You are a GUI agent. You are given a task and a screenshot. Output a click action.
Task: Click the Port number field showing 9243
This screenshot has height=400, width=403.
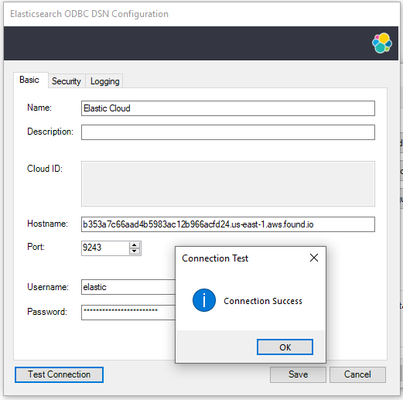click(105, 248)
